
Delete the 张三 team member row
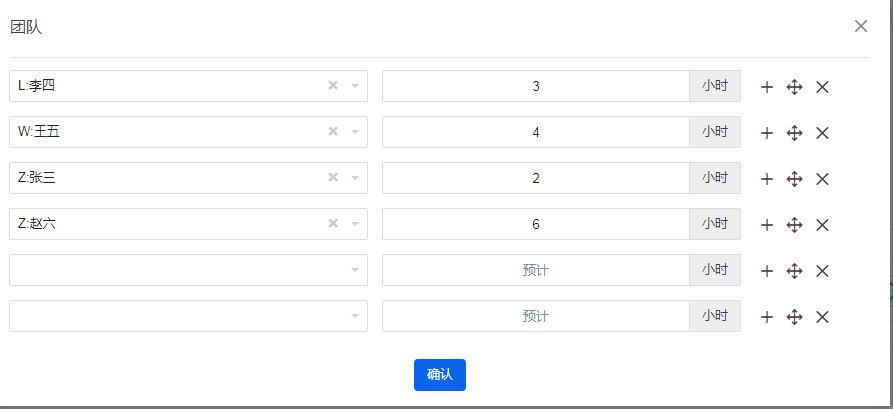[x=822, y=179]
